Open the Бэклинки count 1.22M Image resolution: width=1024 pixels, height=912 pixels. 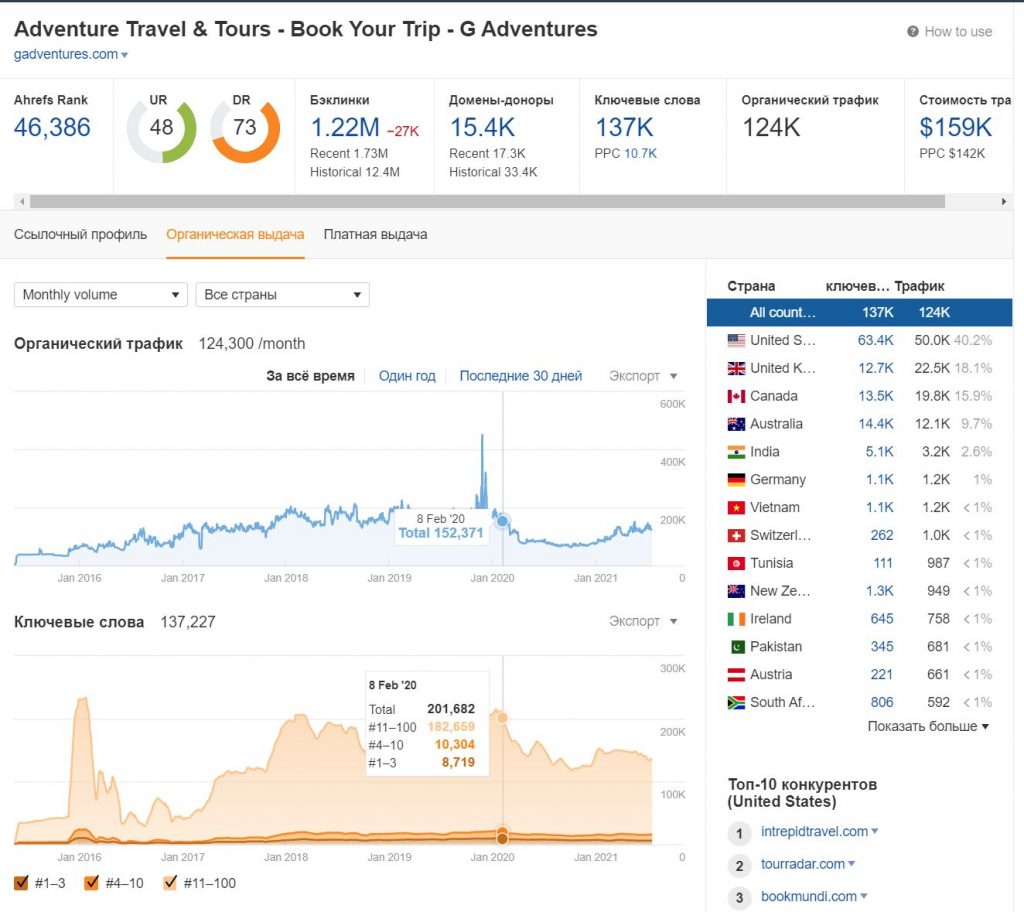click(345, 127)
